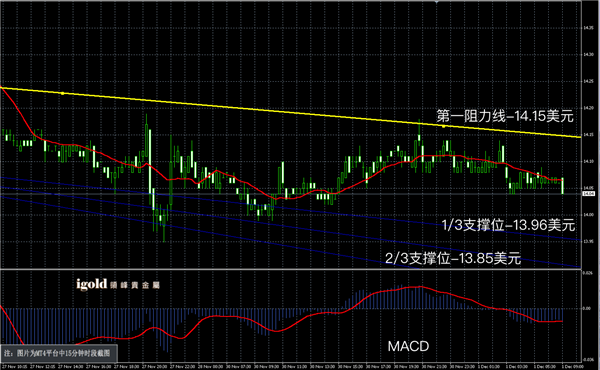Click the red MACD signal line peak

click(x=421, y=287)
